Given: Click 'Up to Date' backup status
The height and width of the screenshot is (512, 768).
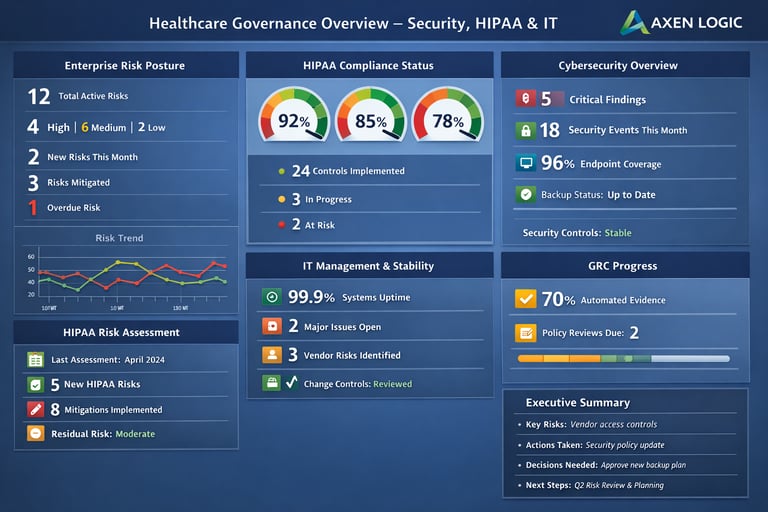Looking at the screenshot, I should pos(631,195).
